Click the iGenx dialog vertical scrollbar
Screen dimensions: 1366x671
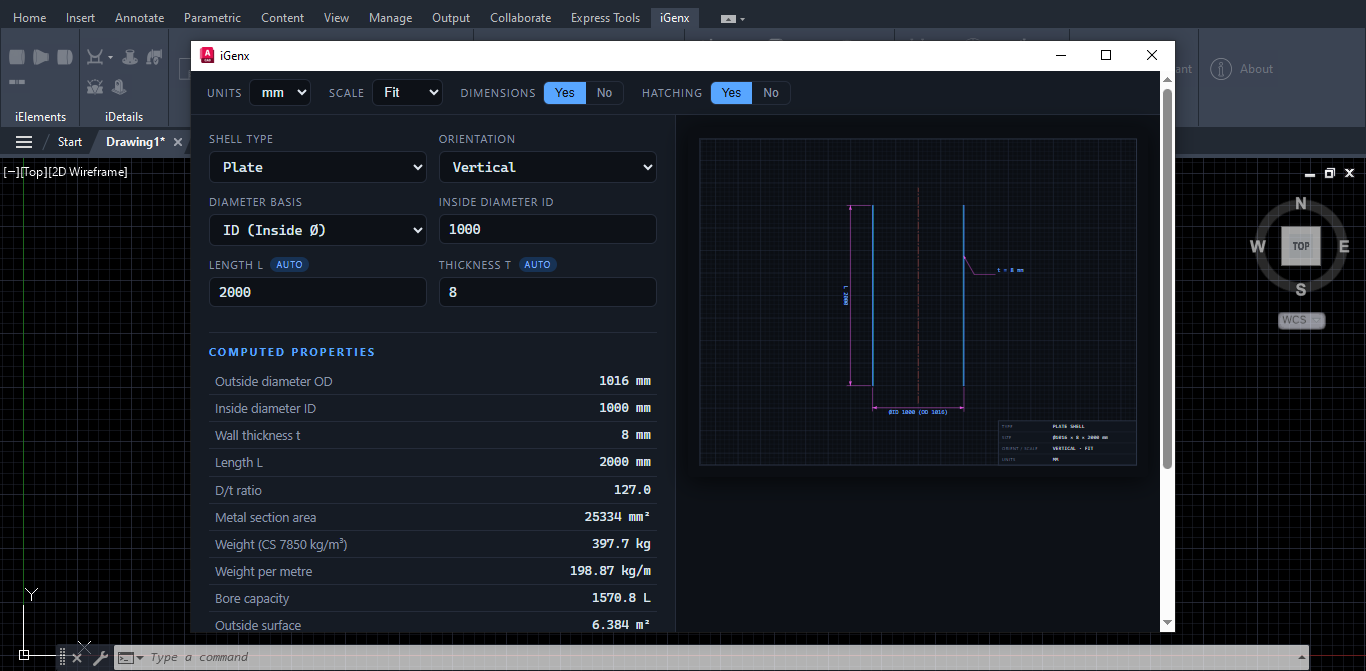pyautogui.click(x=1167, y=278)
